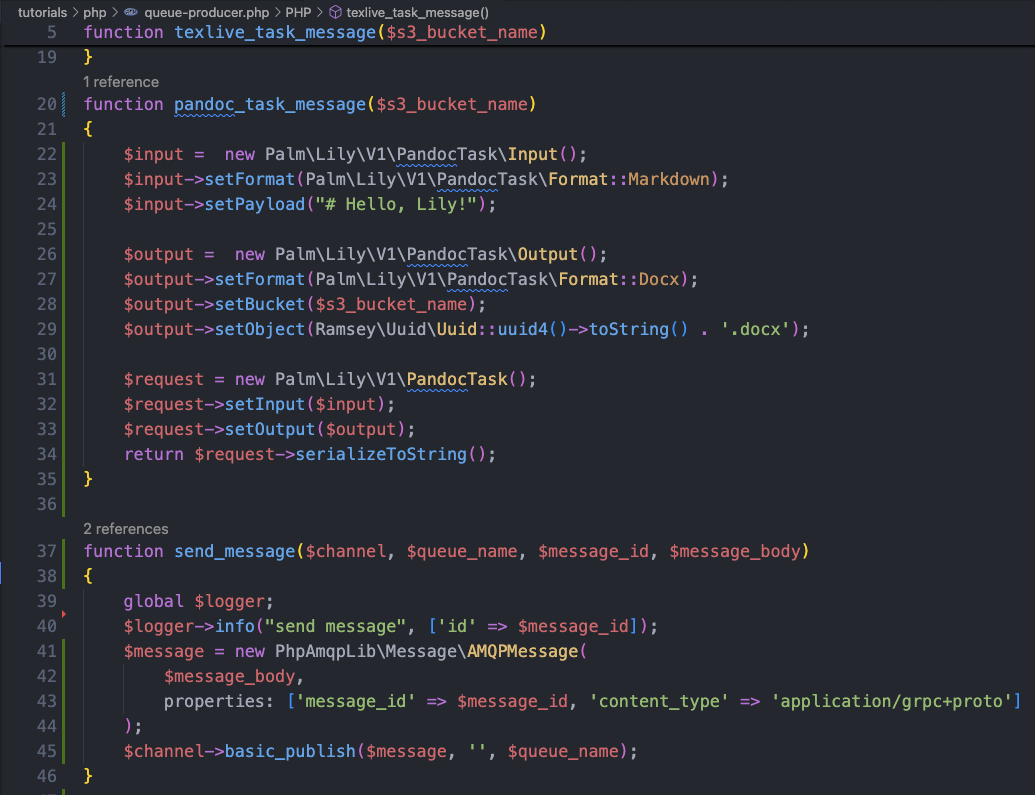Click the PHP file icon in breadcrumbs
The width and height of the screenshot is (1035, 795).
point(130,12)
